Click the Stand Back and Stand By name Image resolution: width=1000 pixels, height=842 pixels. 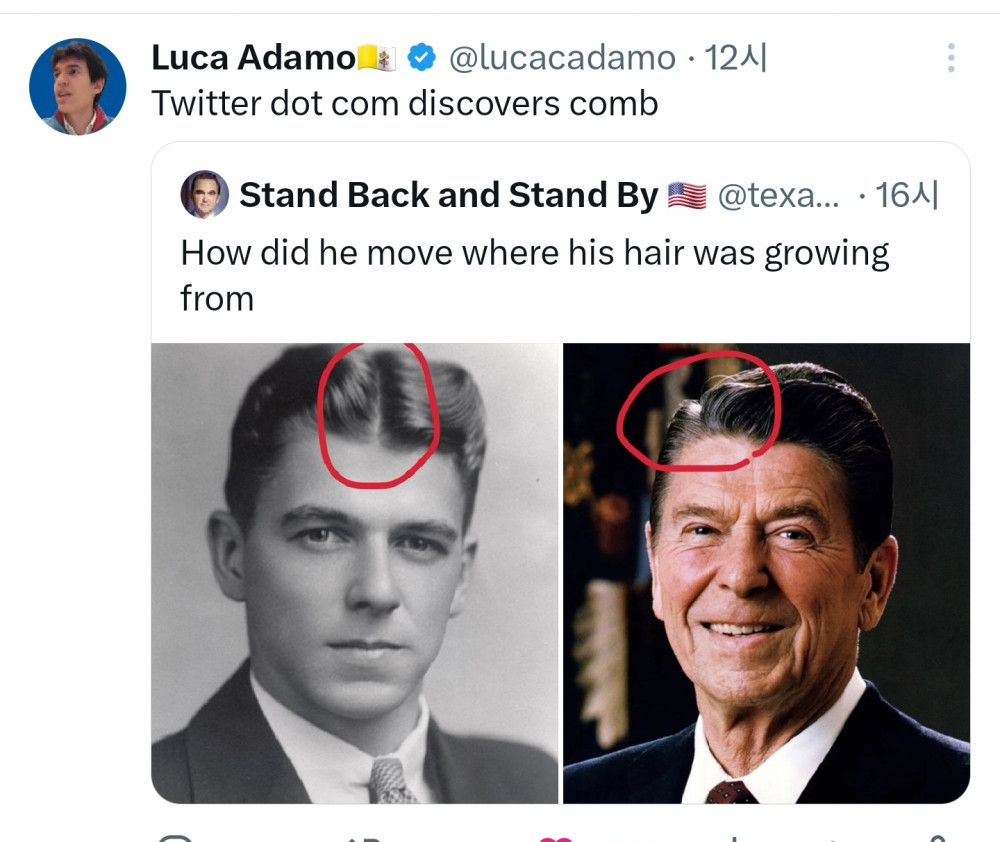tap(448, 196)
